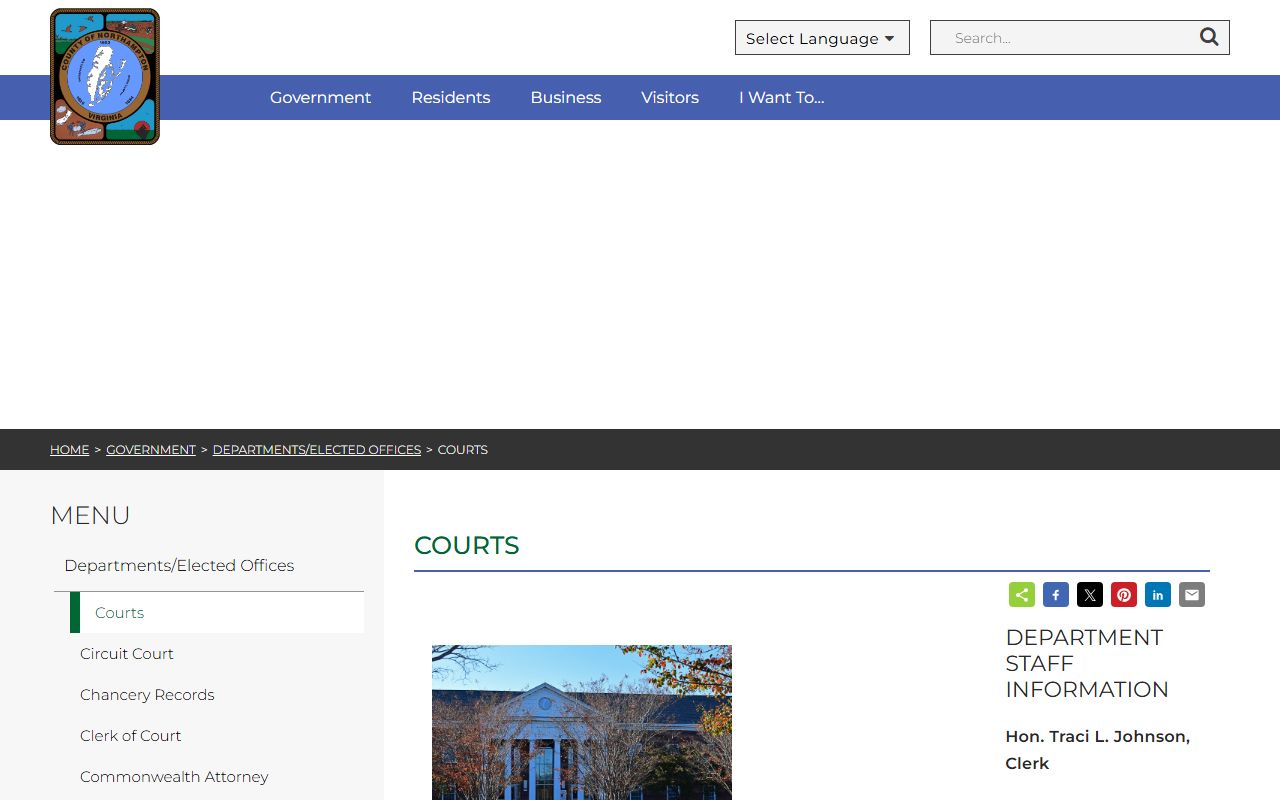Open Clerk of Court sidebar link
This screenshot has height=800, width=1280.
[x=131, y=736]
